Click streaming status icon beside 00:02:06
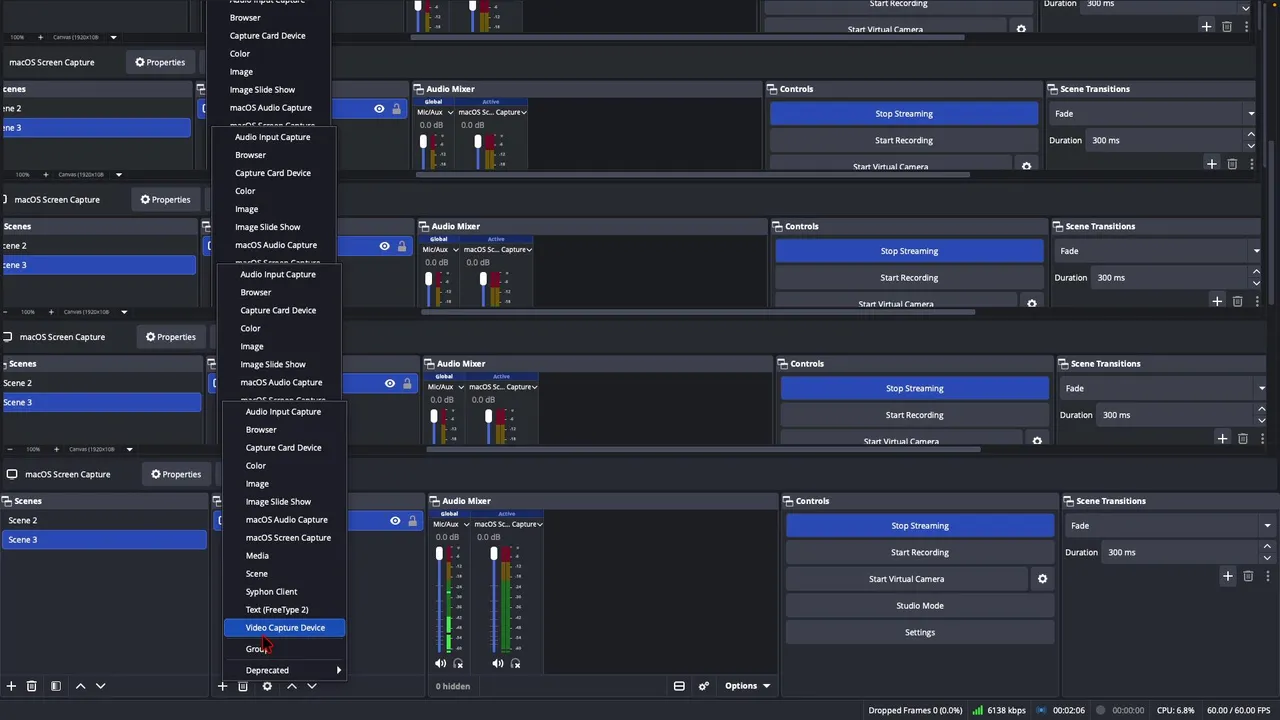Image resolution: width=1280 pixels, height=720 pixels. [1043, 710]
